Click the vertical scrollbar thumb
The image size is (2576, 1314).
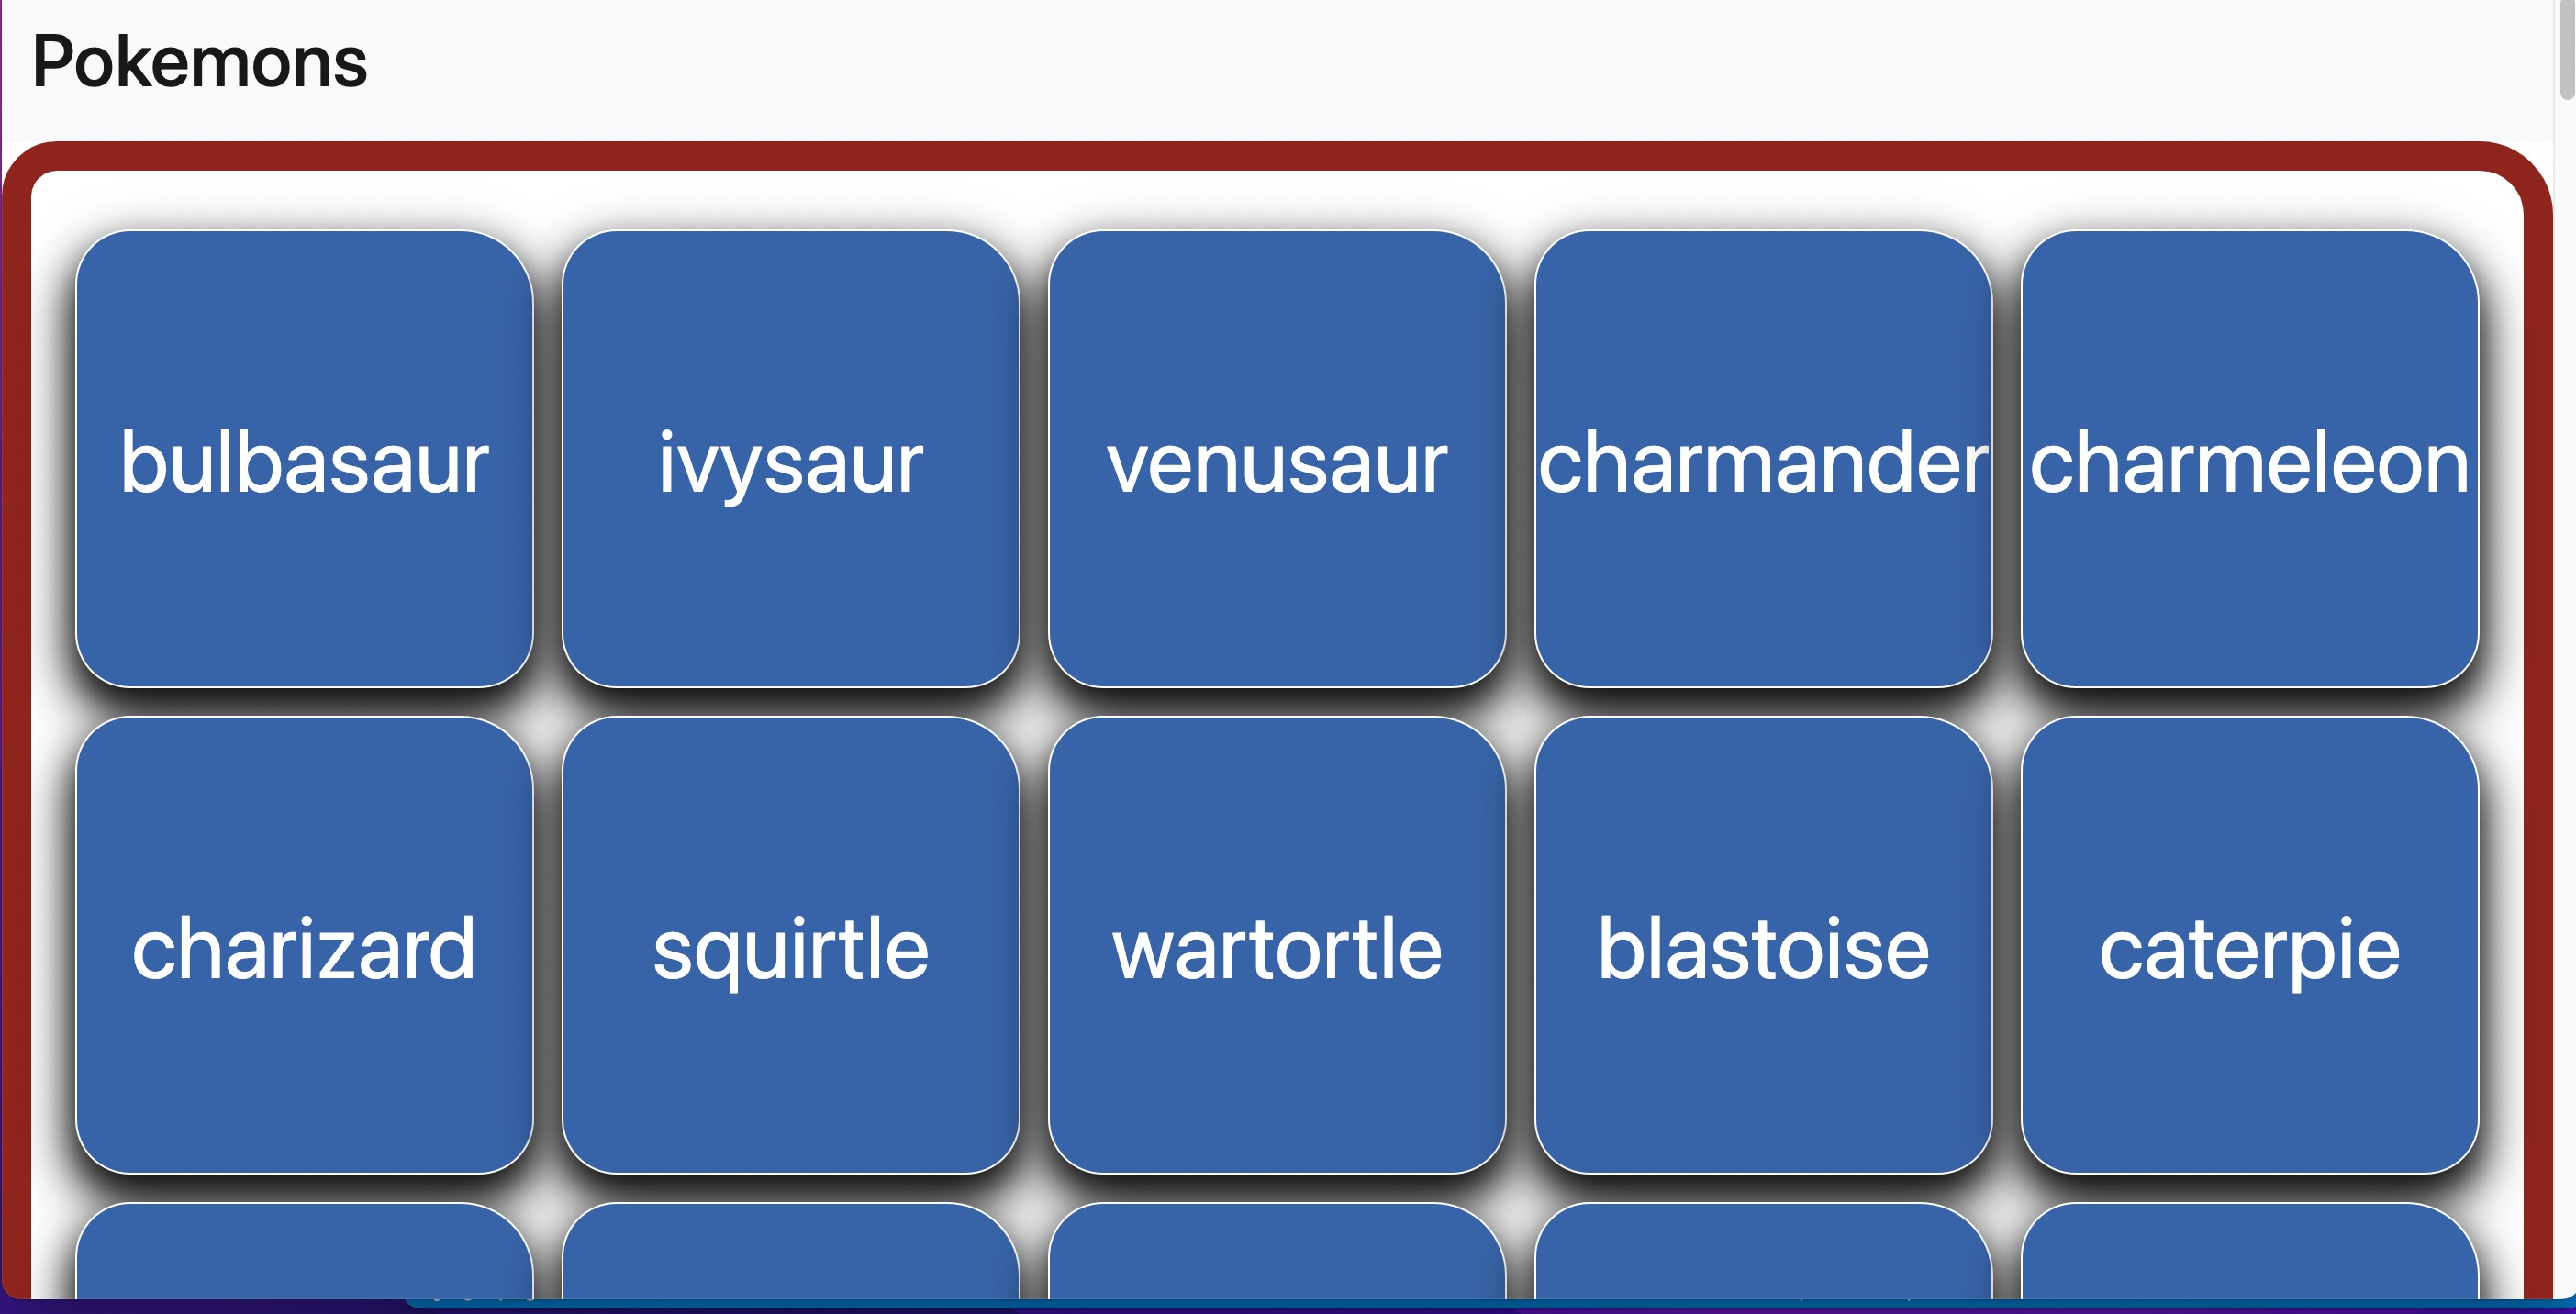[x=2567, y=50]
